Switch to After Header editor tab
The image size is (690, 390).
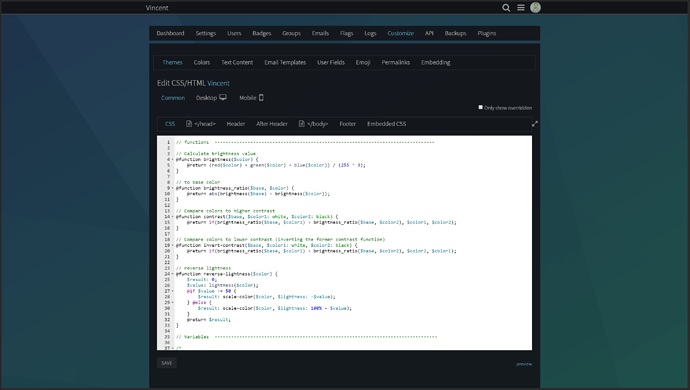pyautogui.click(x=272, y=124)
